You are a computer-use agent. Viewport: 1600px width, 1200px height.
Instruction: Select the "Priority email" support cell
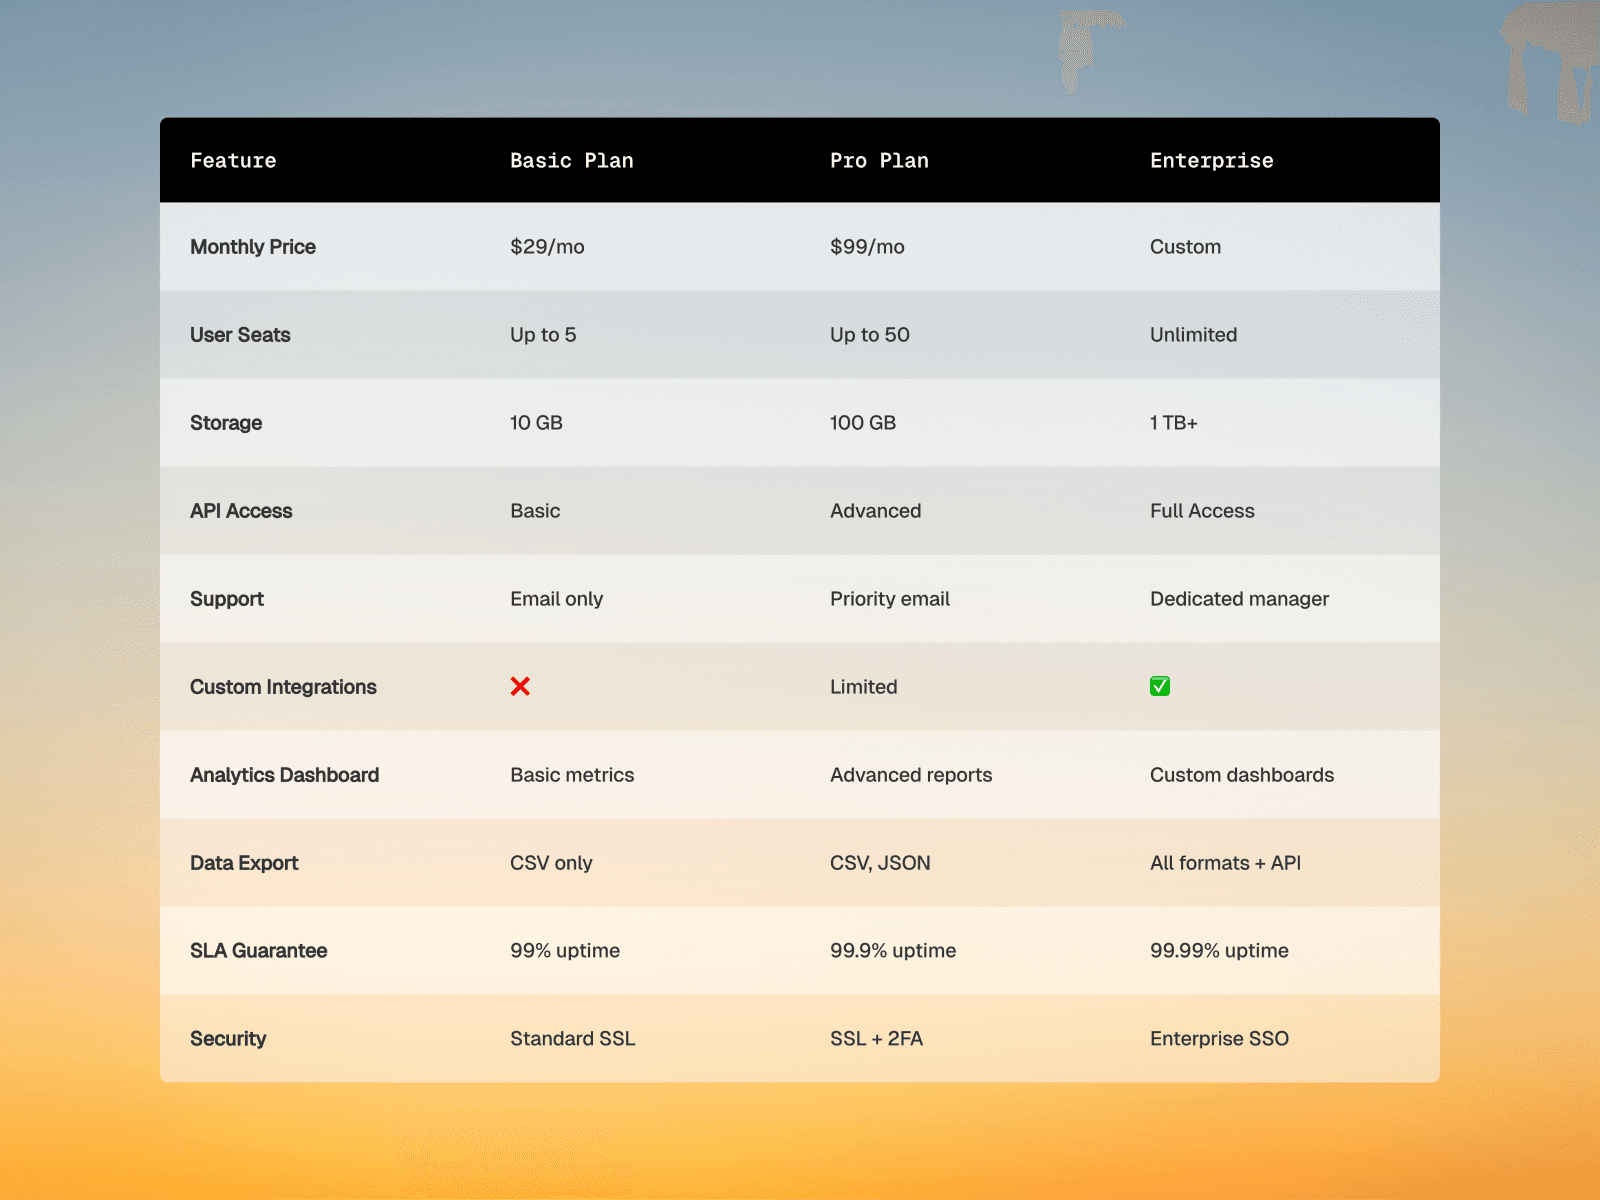(x=890, y=599)
